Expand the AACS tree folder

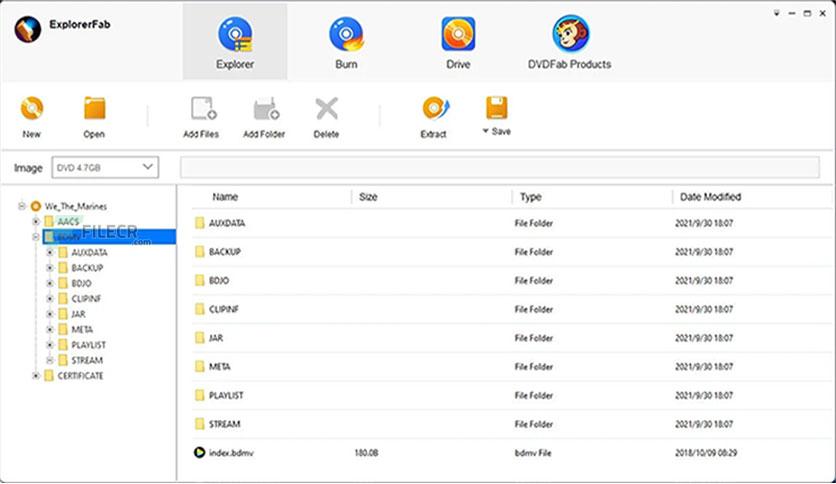[x=36, y=221]
